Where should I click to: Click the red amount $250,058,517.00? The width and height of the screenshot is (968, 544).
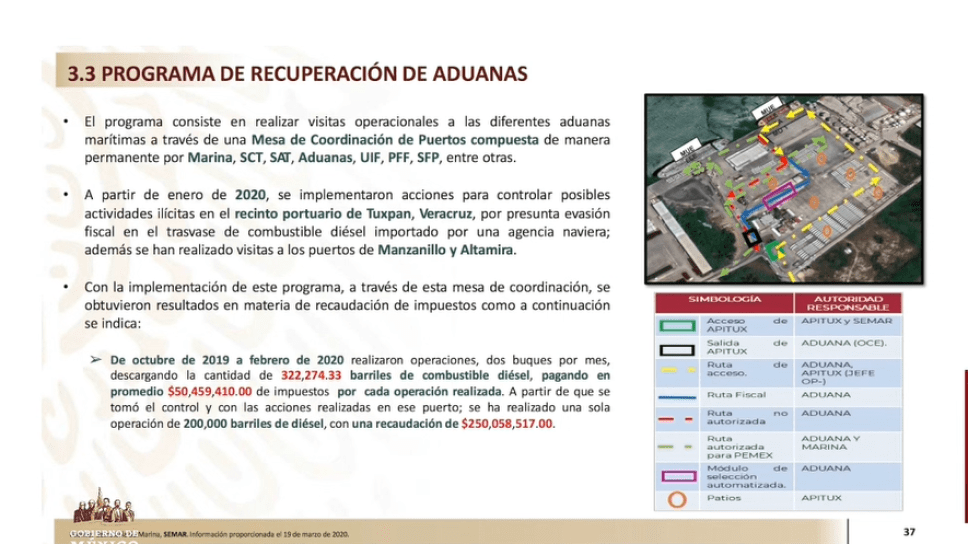508,424
